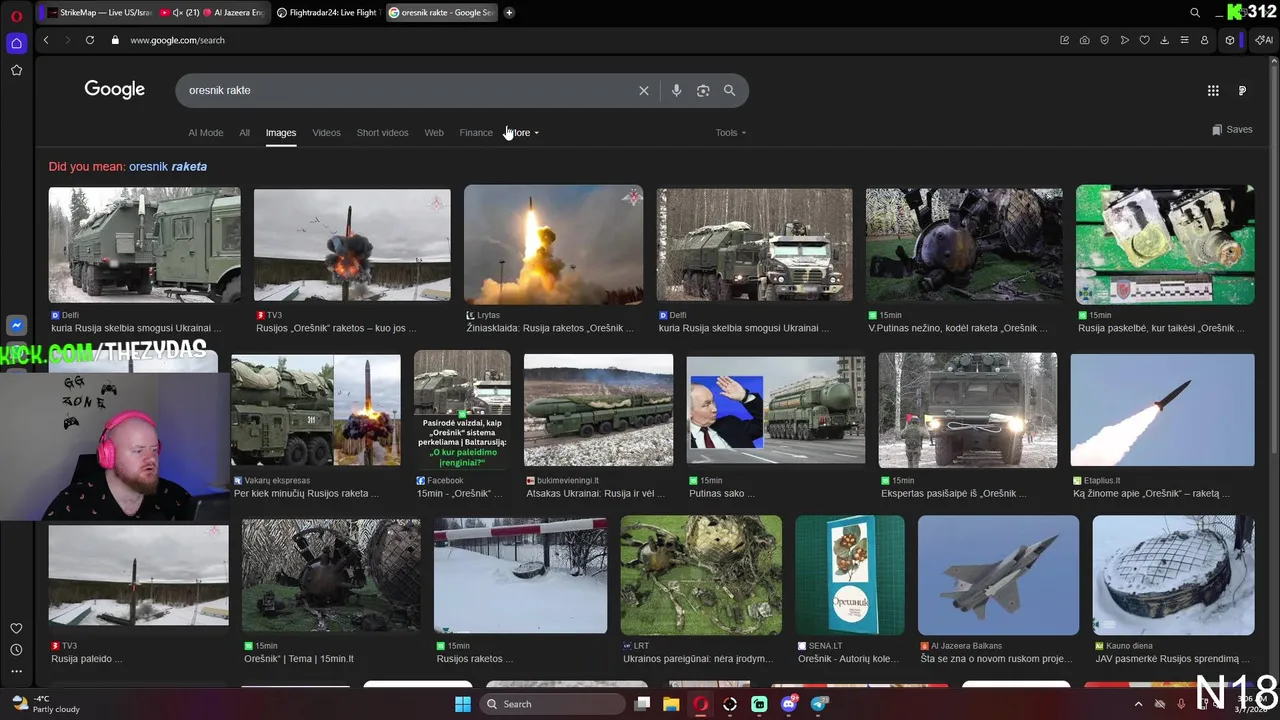
Task: Open downloads icon in the browser toolbar
Action: coord(1164,40)
